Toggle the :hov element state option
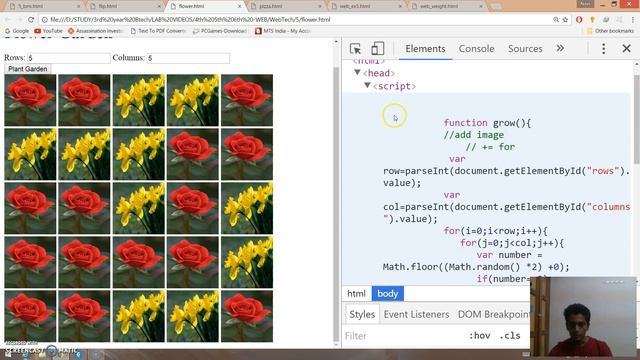Screen dimensions: 640x360 click(479, 336)
